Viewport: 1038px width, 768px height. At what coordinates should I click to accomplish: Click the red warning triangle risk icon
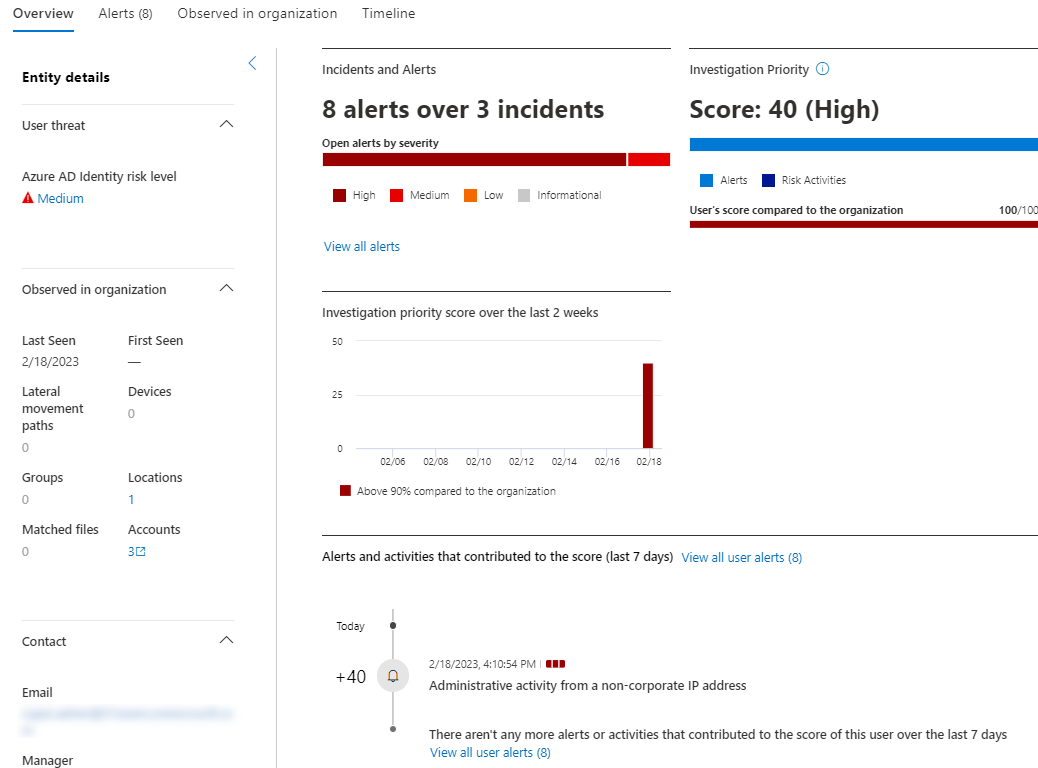[28, 199]
